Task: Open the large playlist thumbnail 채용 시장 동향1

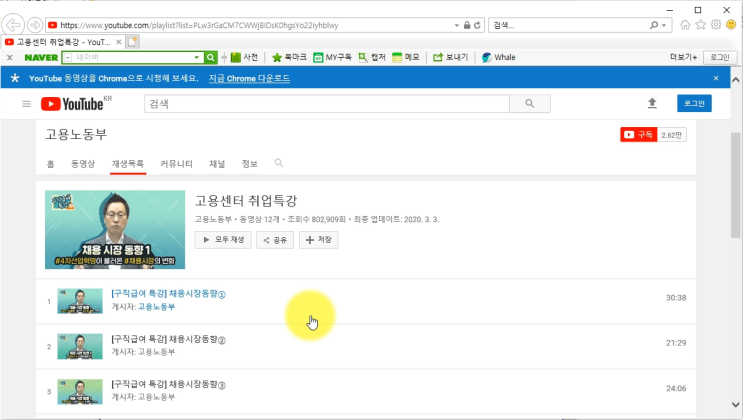Action: (x=115, y=229)
